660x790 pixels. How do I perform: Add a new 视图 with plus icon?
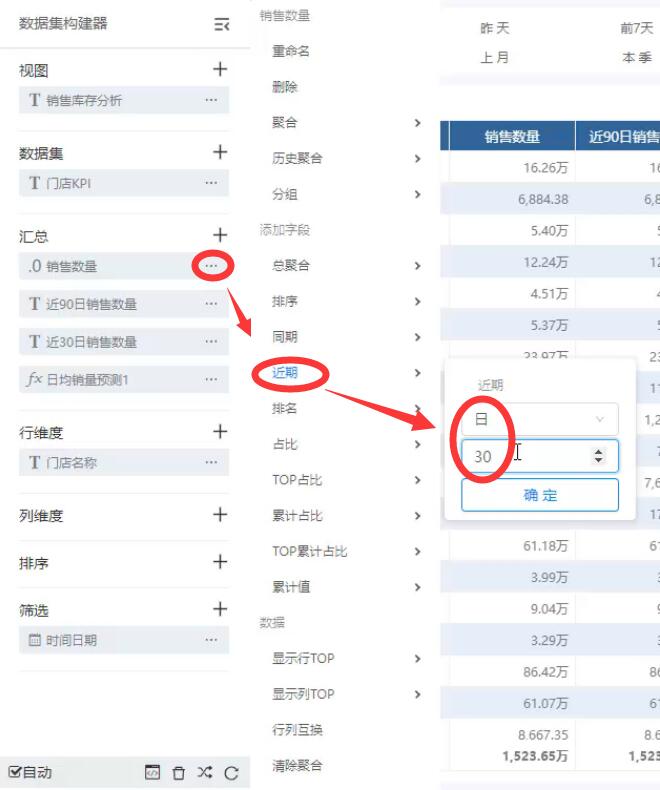pos(220,69)
